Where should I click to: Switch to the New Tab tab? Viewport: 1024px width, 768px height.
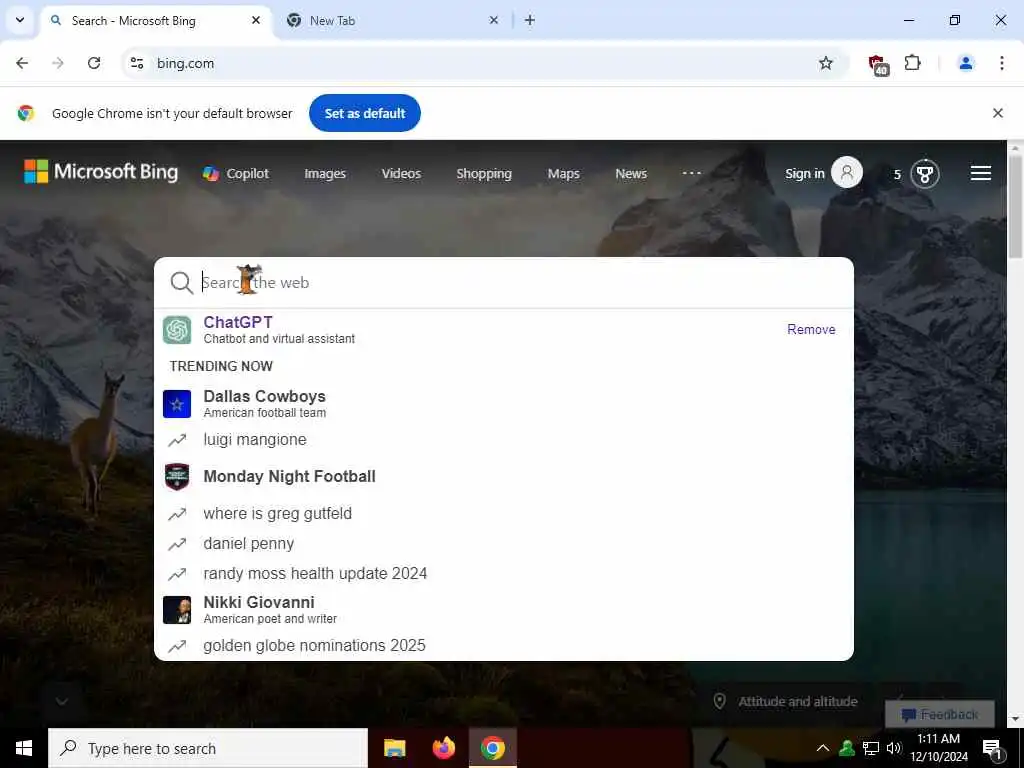coord(394,21)
